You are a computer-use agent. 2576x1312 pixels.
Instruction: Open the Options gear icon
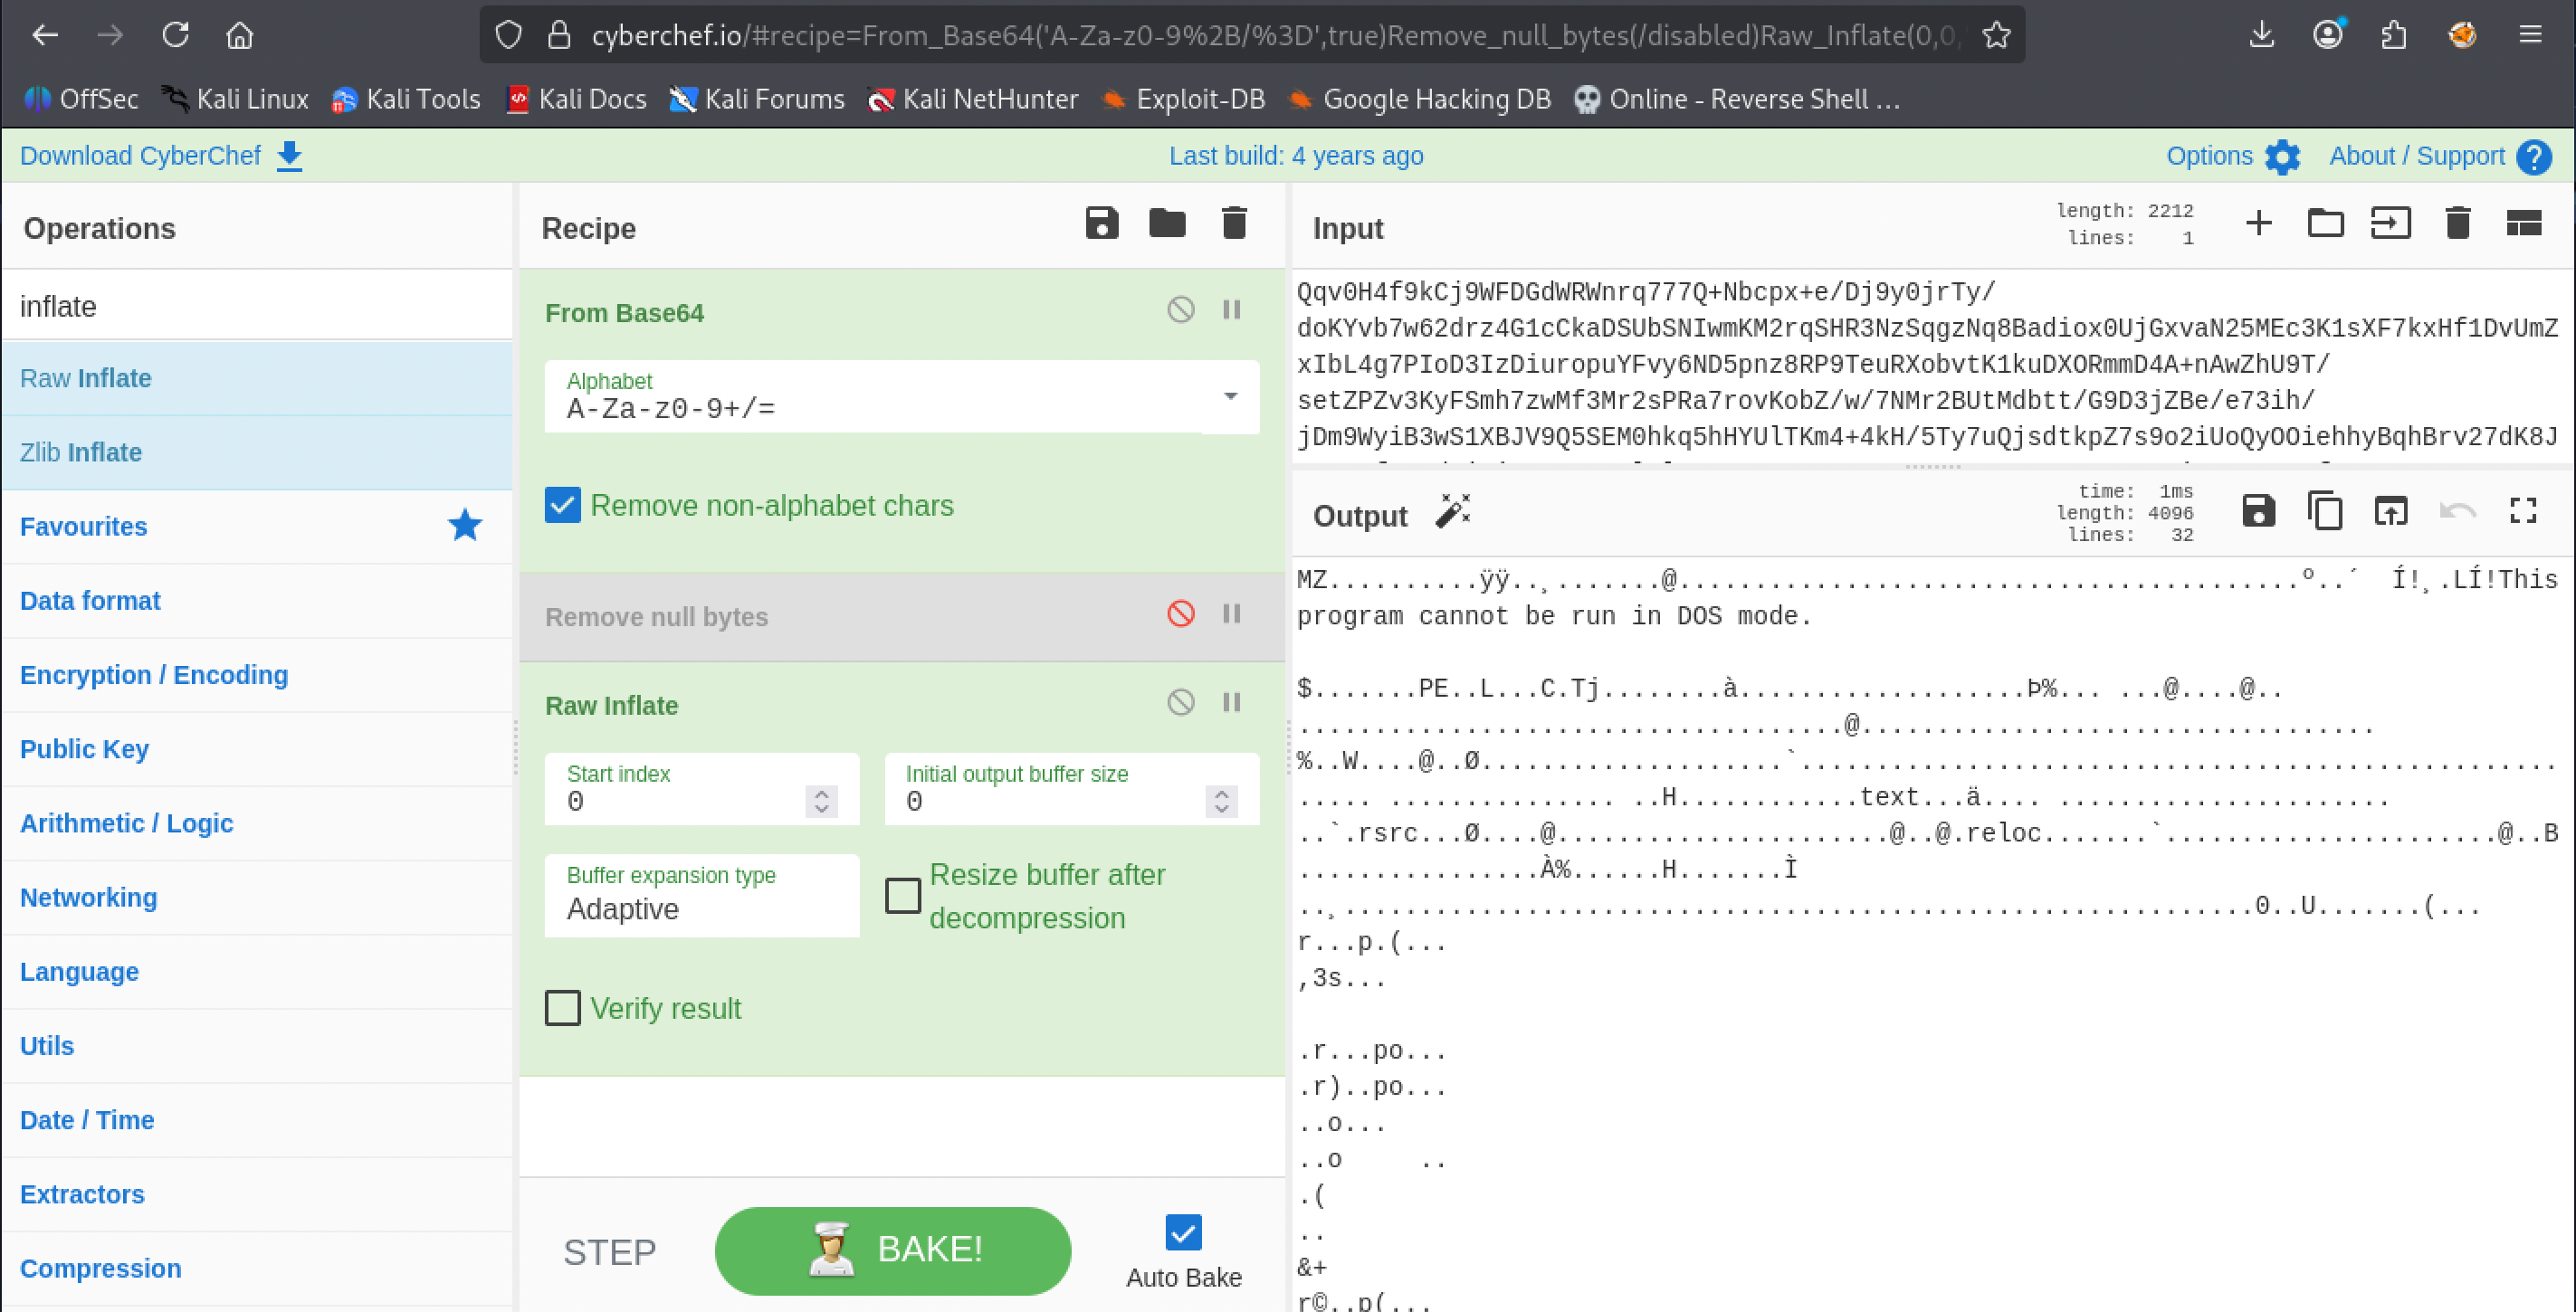[2282, 157]
